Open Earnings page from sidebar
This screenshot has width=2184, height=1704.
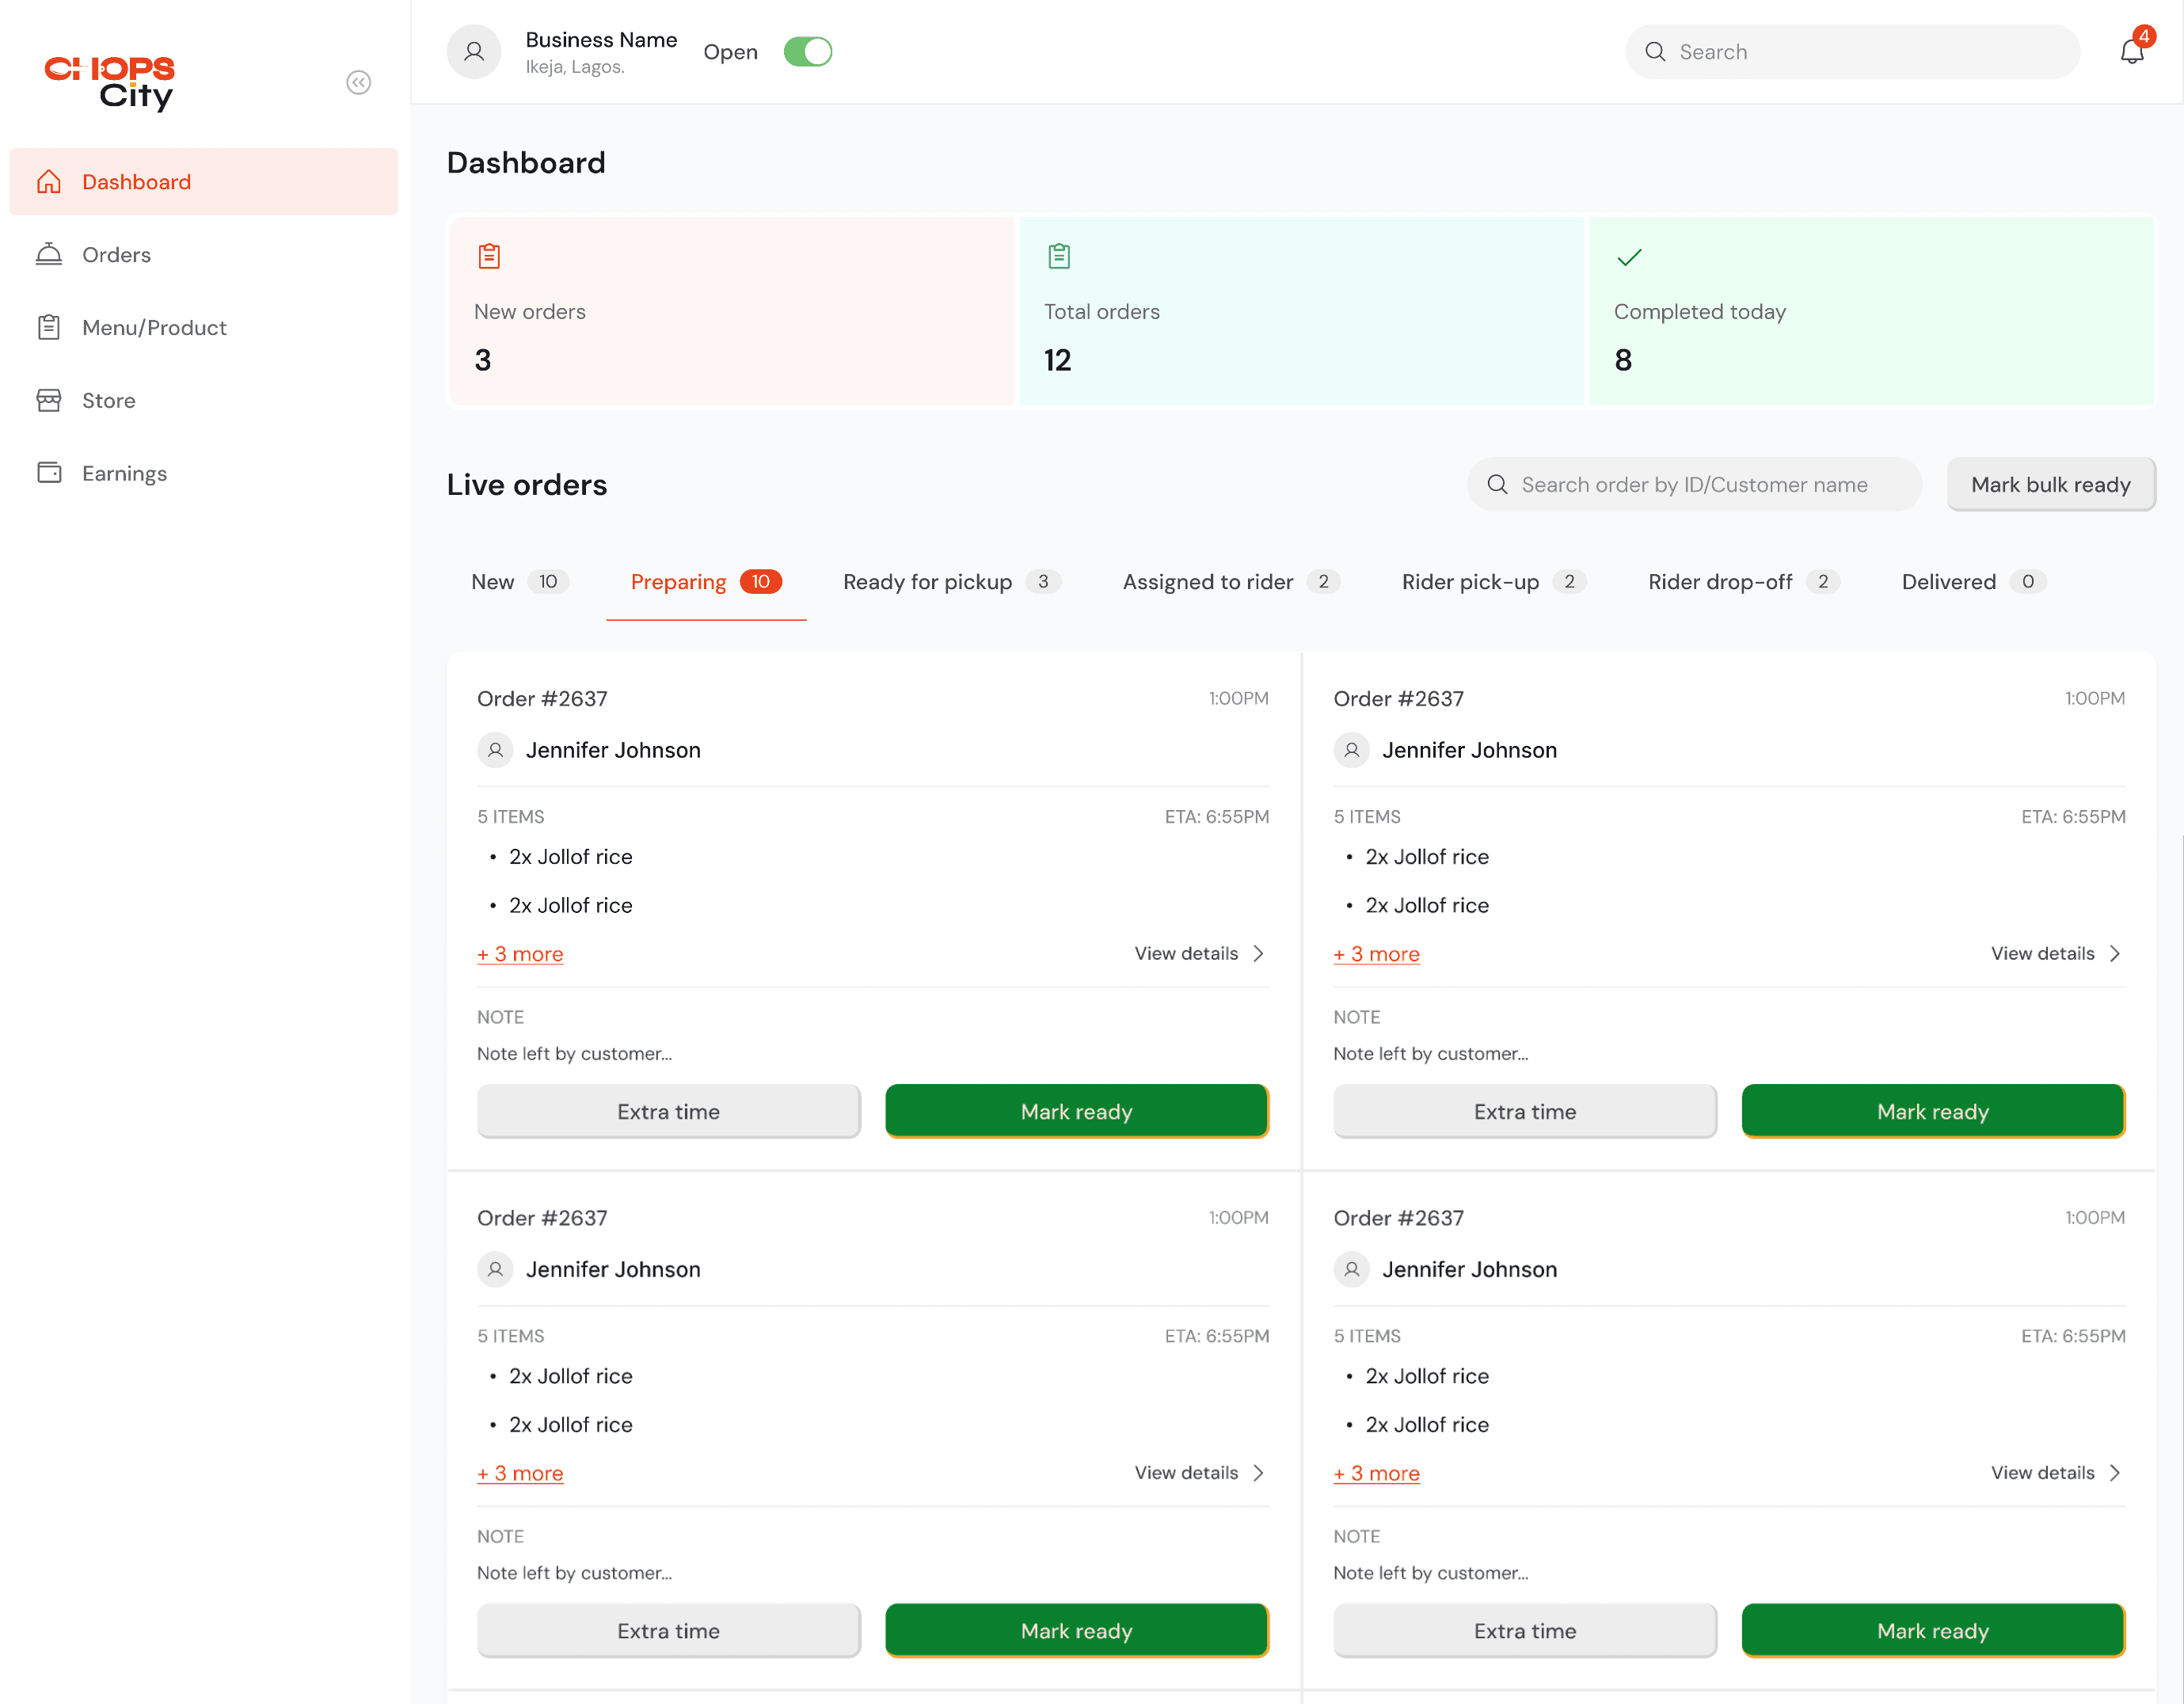[x=203, y=473]
